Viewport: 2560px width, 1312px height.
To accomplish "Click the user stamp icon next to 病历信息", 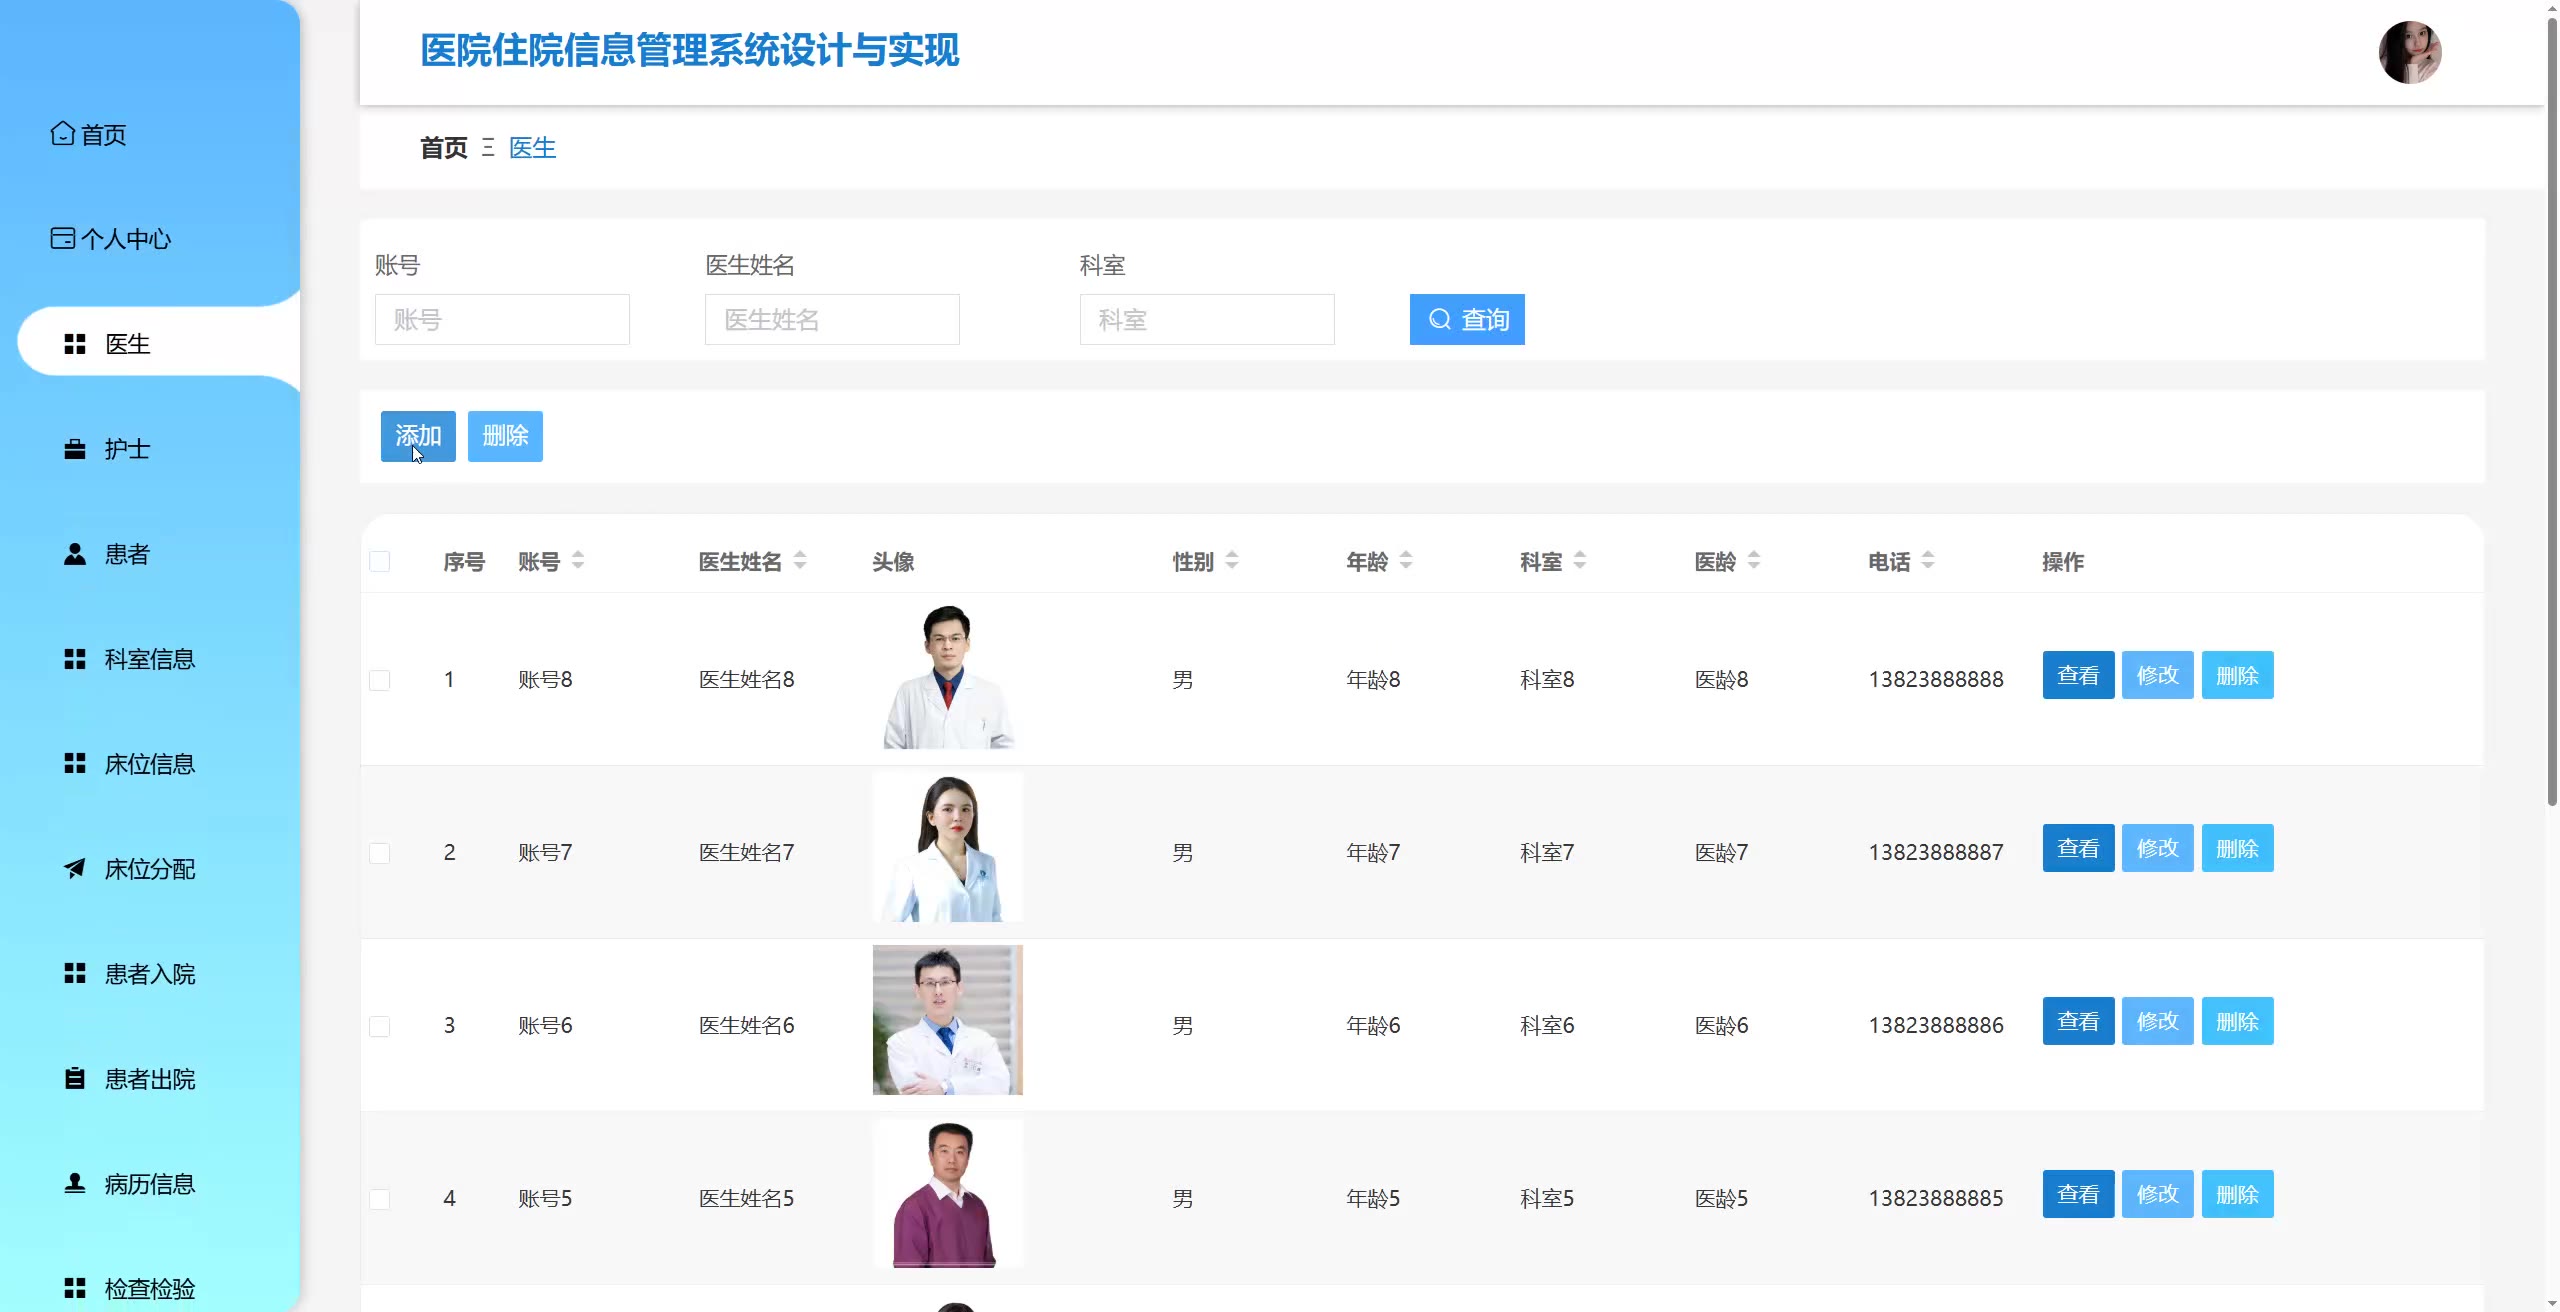I will pos(75,1183).
